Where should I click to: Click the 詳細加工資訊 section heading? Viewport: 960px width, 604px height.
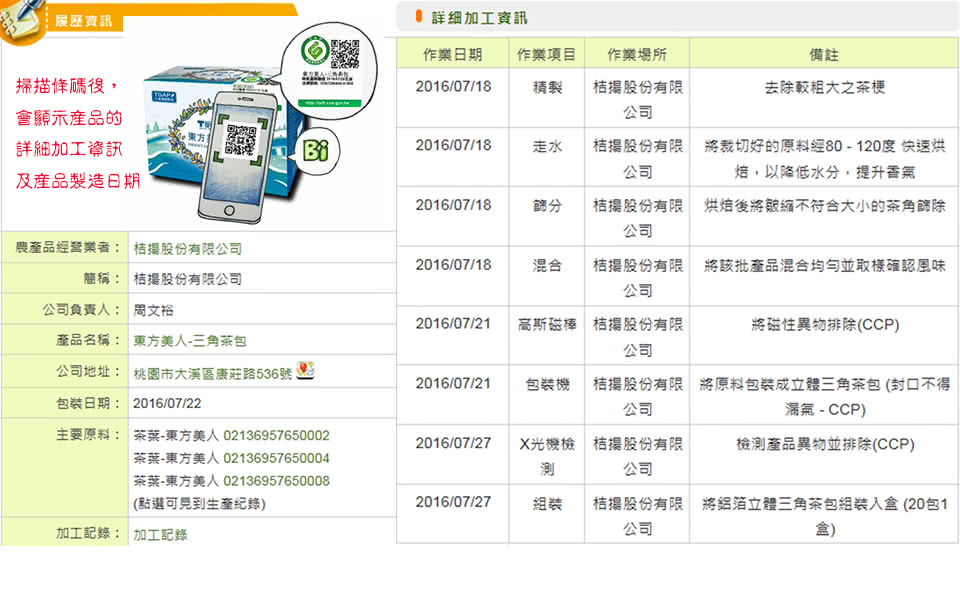[x=479, y=18]
